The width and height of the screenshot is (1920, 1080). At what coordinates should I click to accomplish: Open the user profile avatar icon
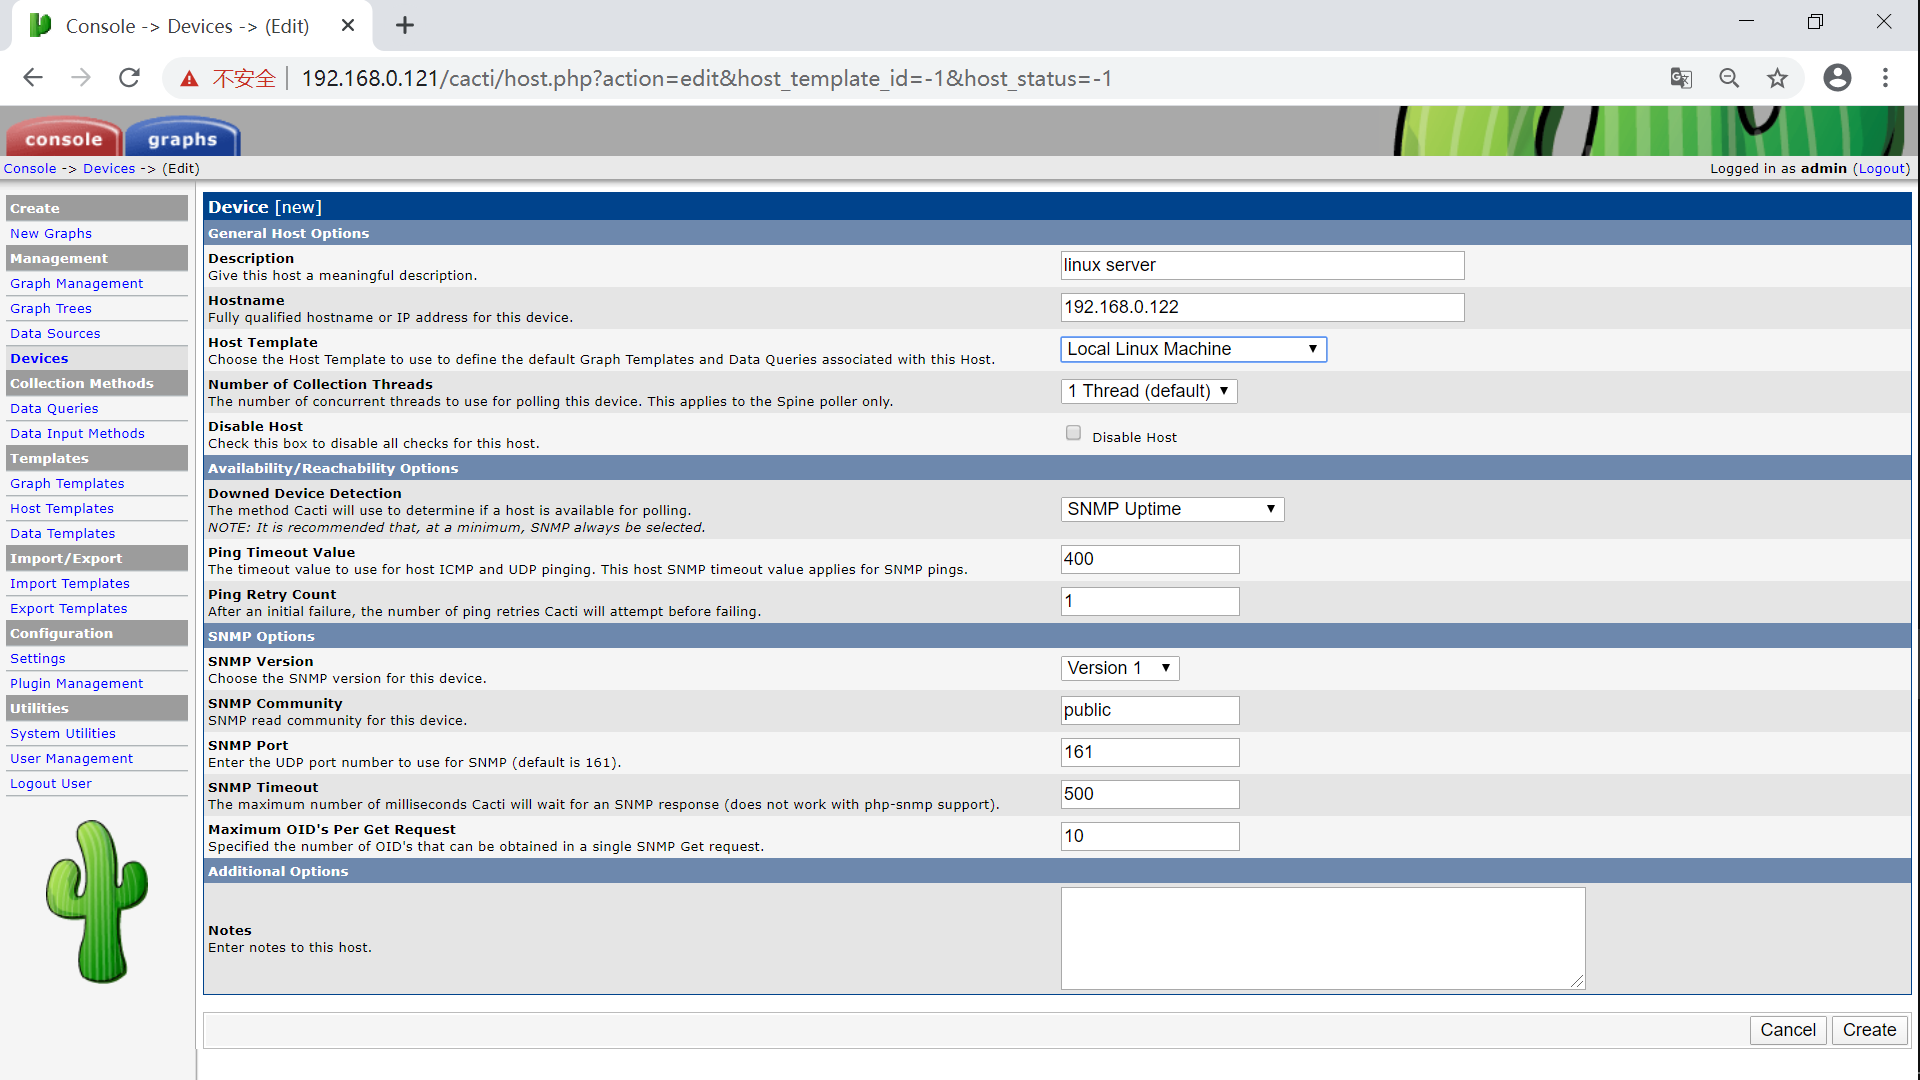coord(1837,78)
